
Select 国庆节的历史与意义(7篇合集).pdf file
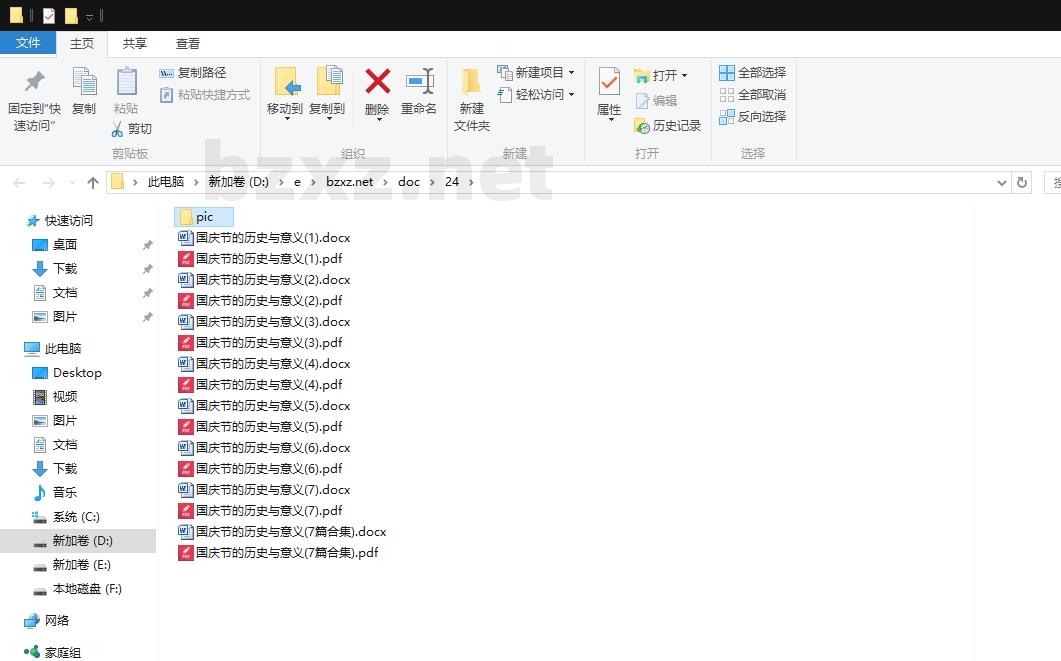pyautogui.click(x=286, y=553)
